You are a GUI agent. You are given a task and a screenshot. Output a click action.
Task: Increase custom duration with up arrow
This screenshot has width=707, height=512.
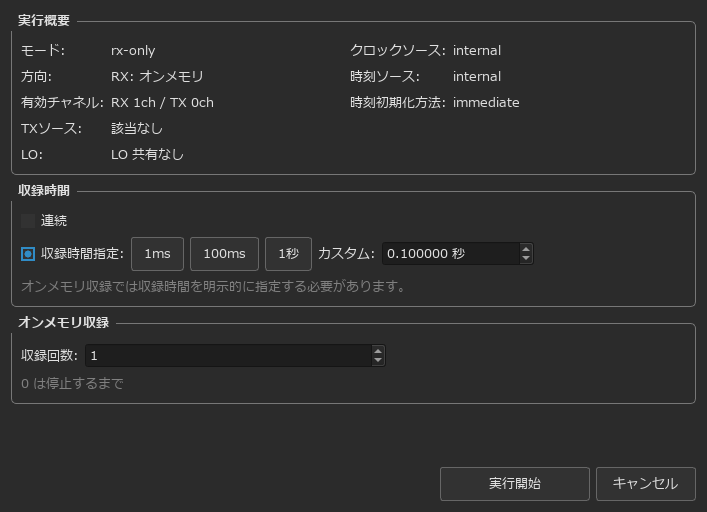[x=526, y=249]
